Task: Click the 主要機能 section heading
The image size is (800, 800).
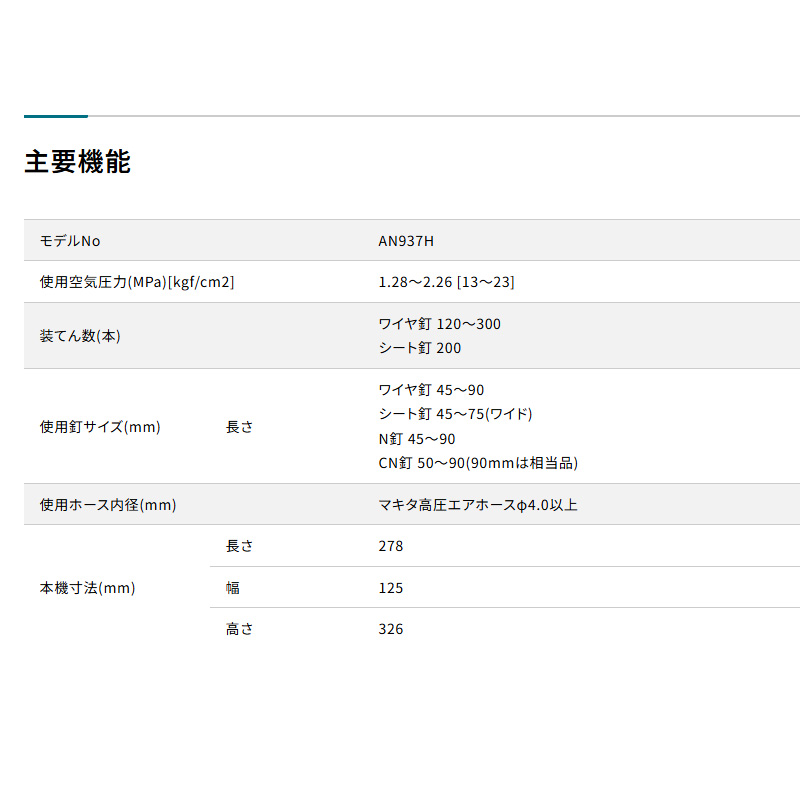Action: click(77, 162)
